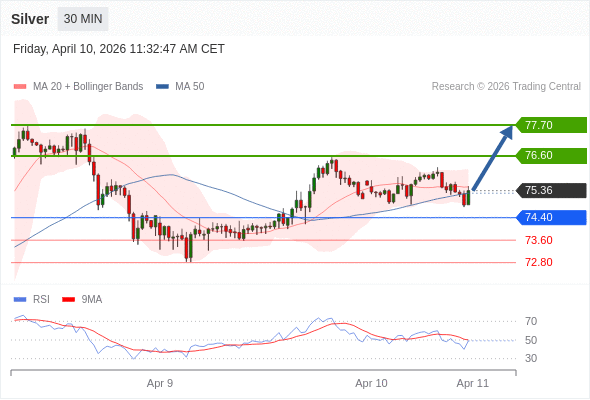Click the 73.60 support level label

coord(539,240)
